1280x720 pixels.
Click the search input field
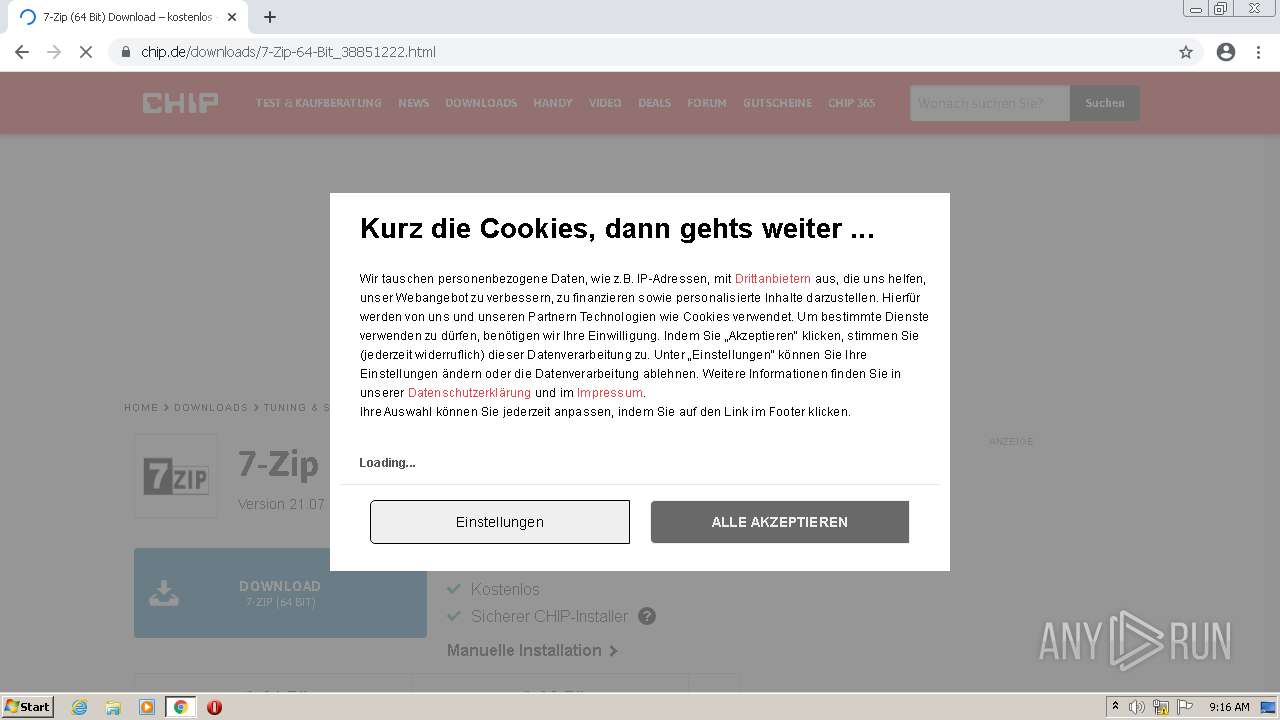[x=990, y=103]
